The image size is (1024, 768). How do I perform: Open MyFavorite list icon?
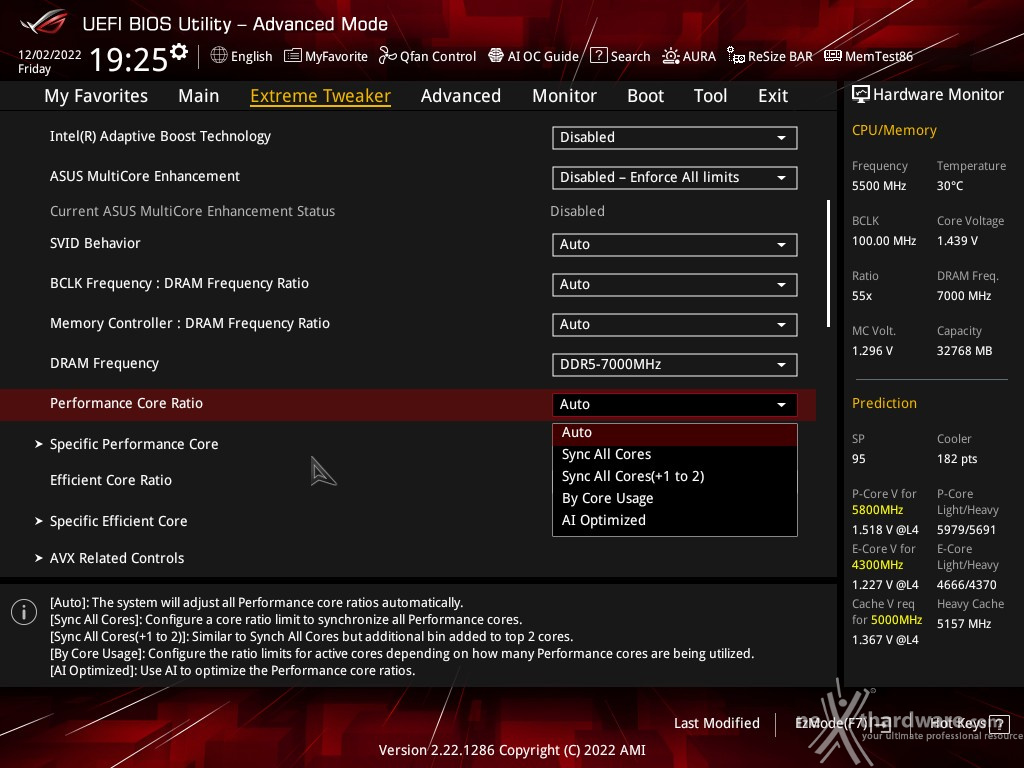click(x=292, y=56)
